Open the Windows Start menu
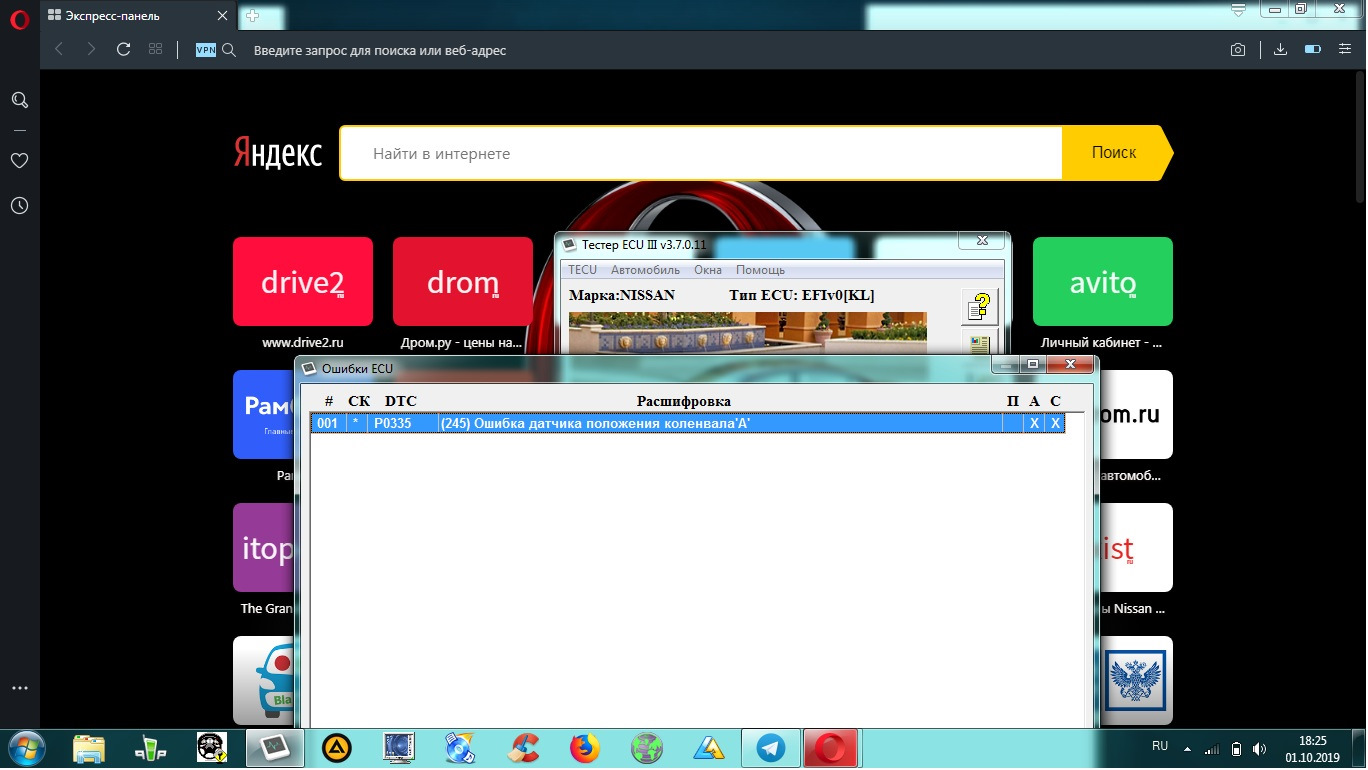This screenshot has height=770, width=1368. coord(25,748)
